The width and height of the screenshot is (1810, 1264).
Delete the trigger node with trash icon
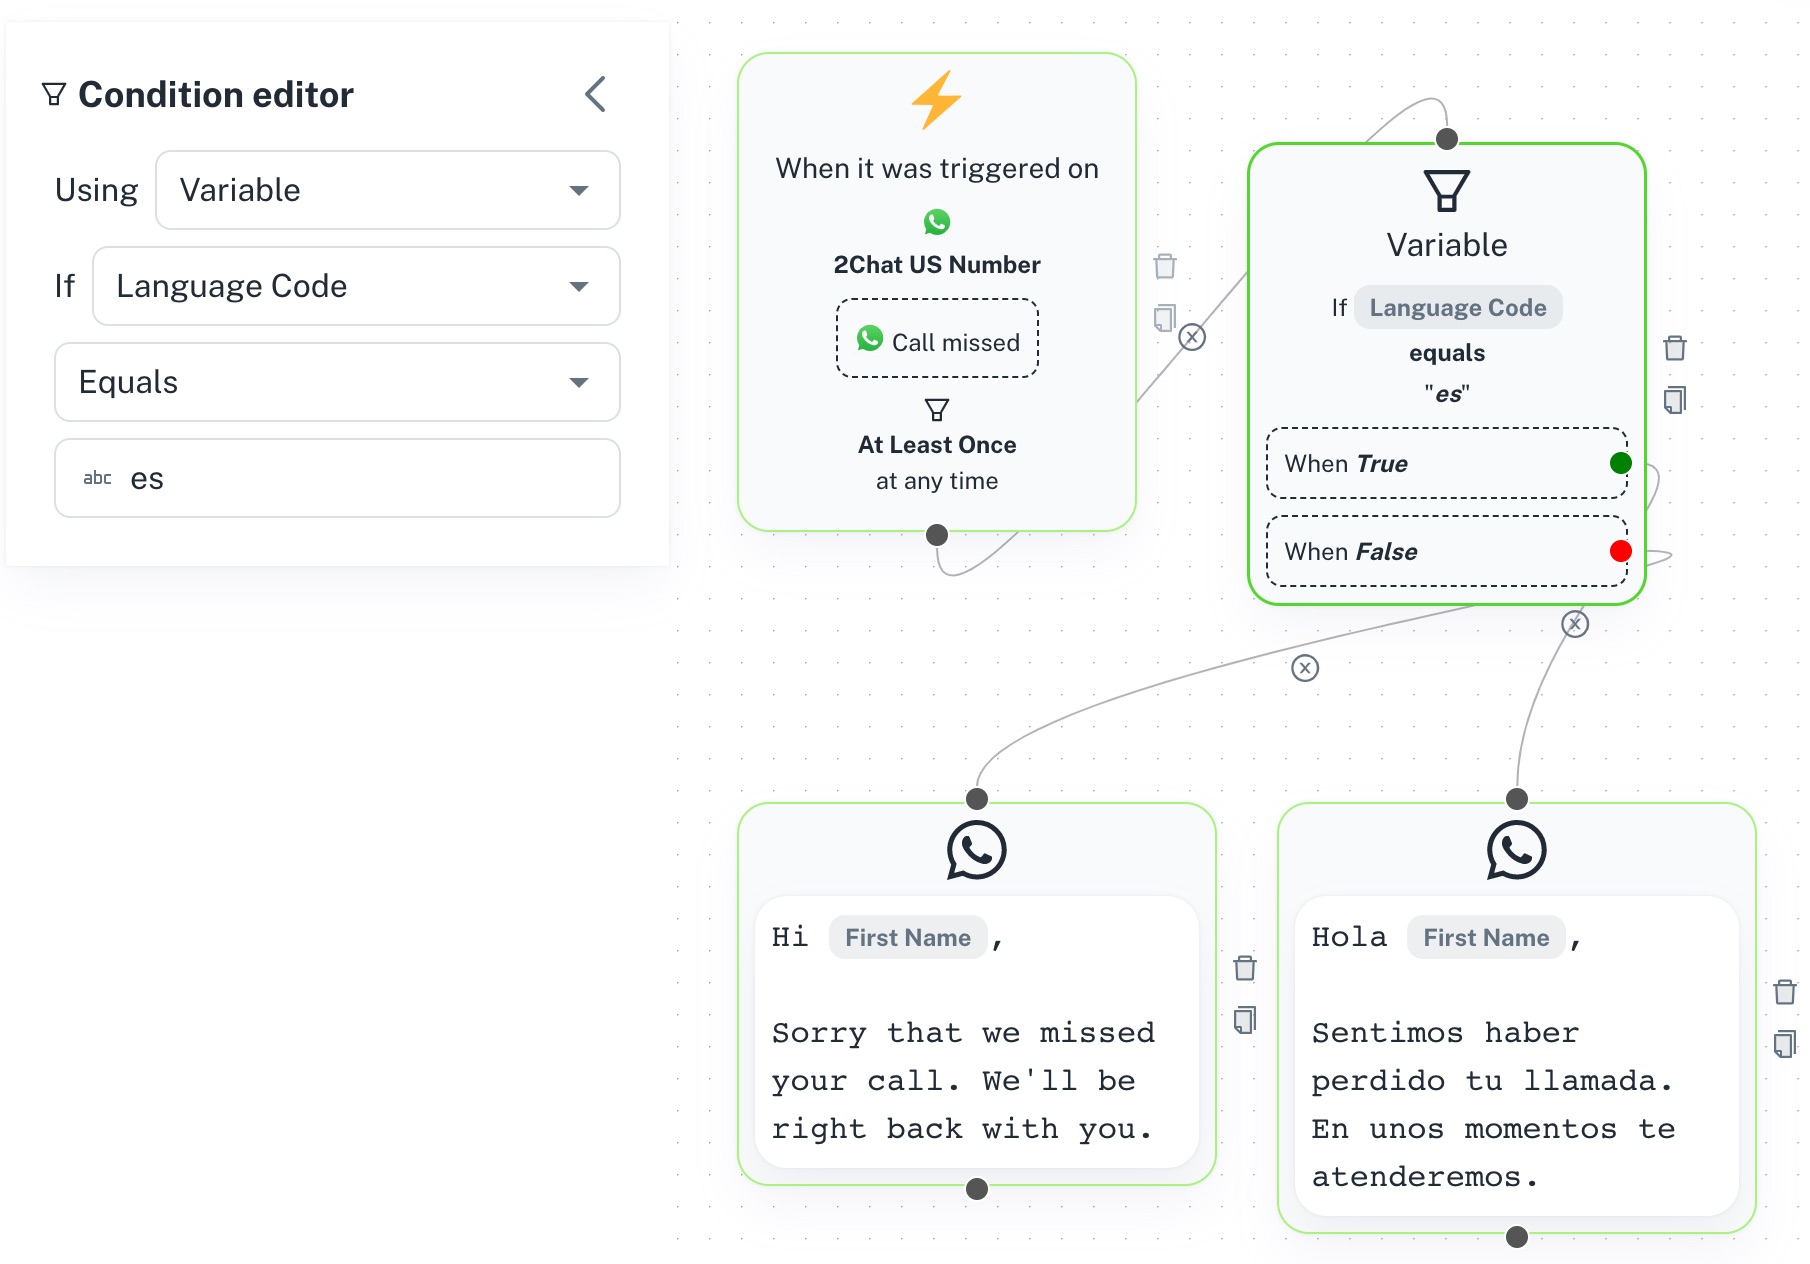pyautogui.click(x=1165, y=266)
